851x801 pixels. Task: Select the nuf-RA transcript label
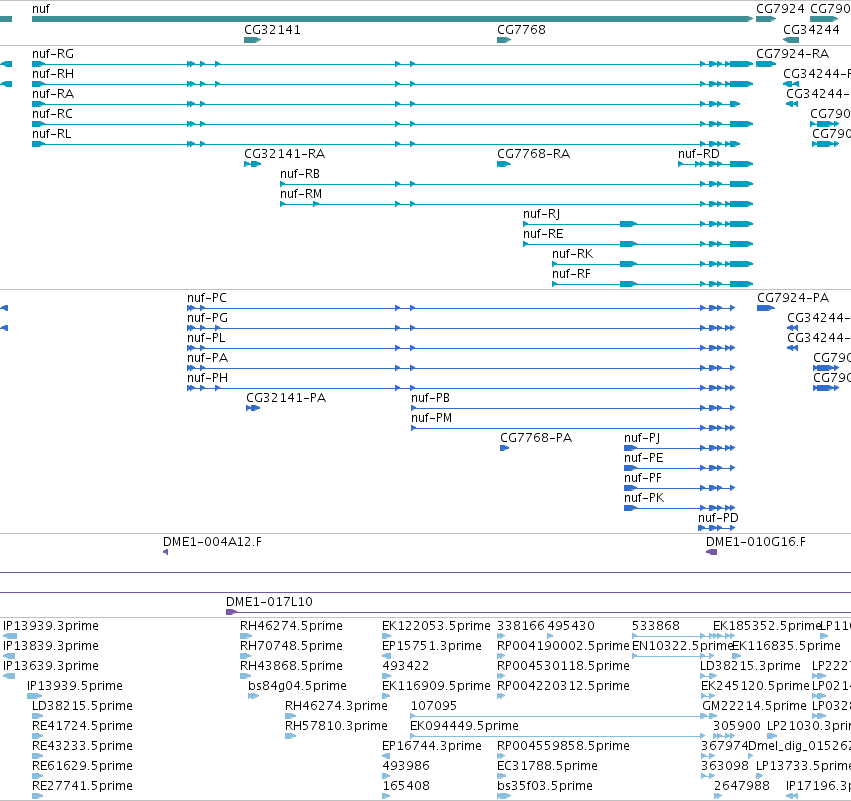[x=53, y=94]
